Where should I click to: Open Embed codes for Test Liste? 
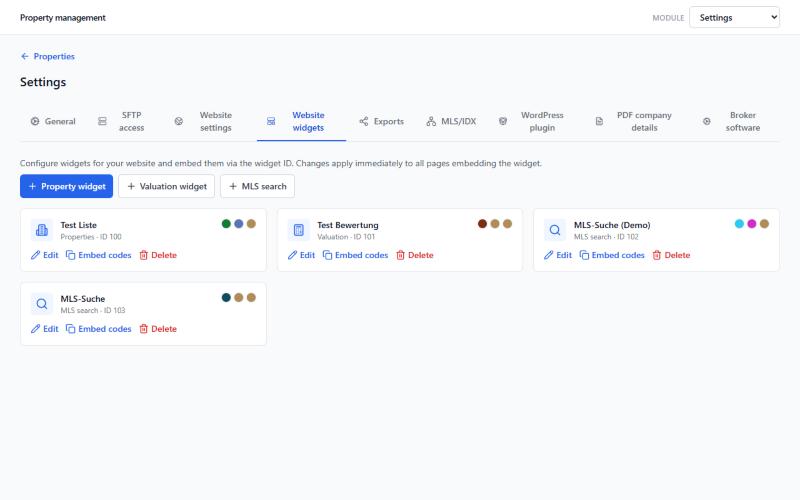pos(98,255)
